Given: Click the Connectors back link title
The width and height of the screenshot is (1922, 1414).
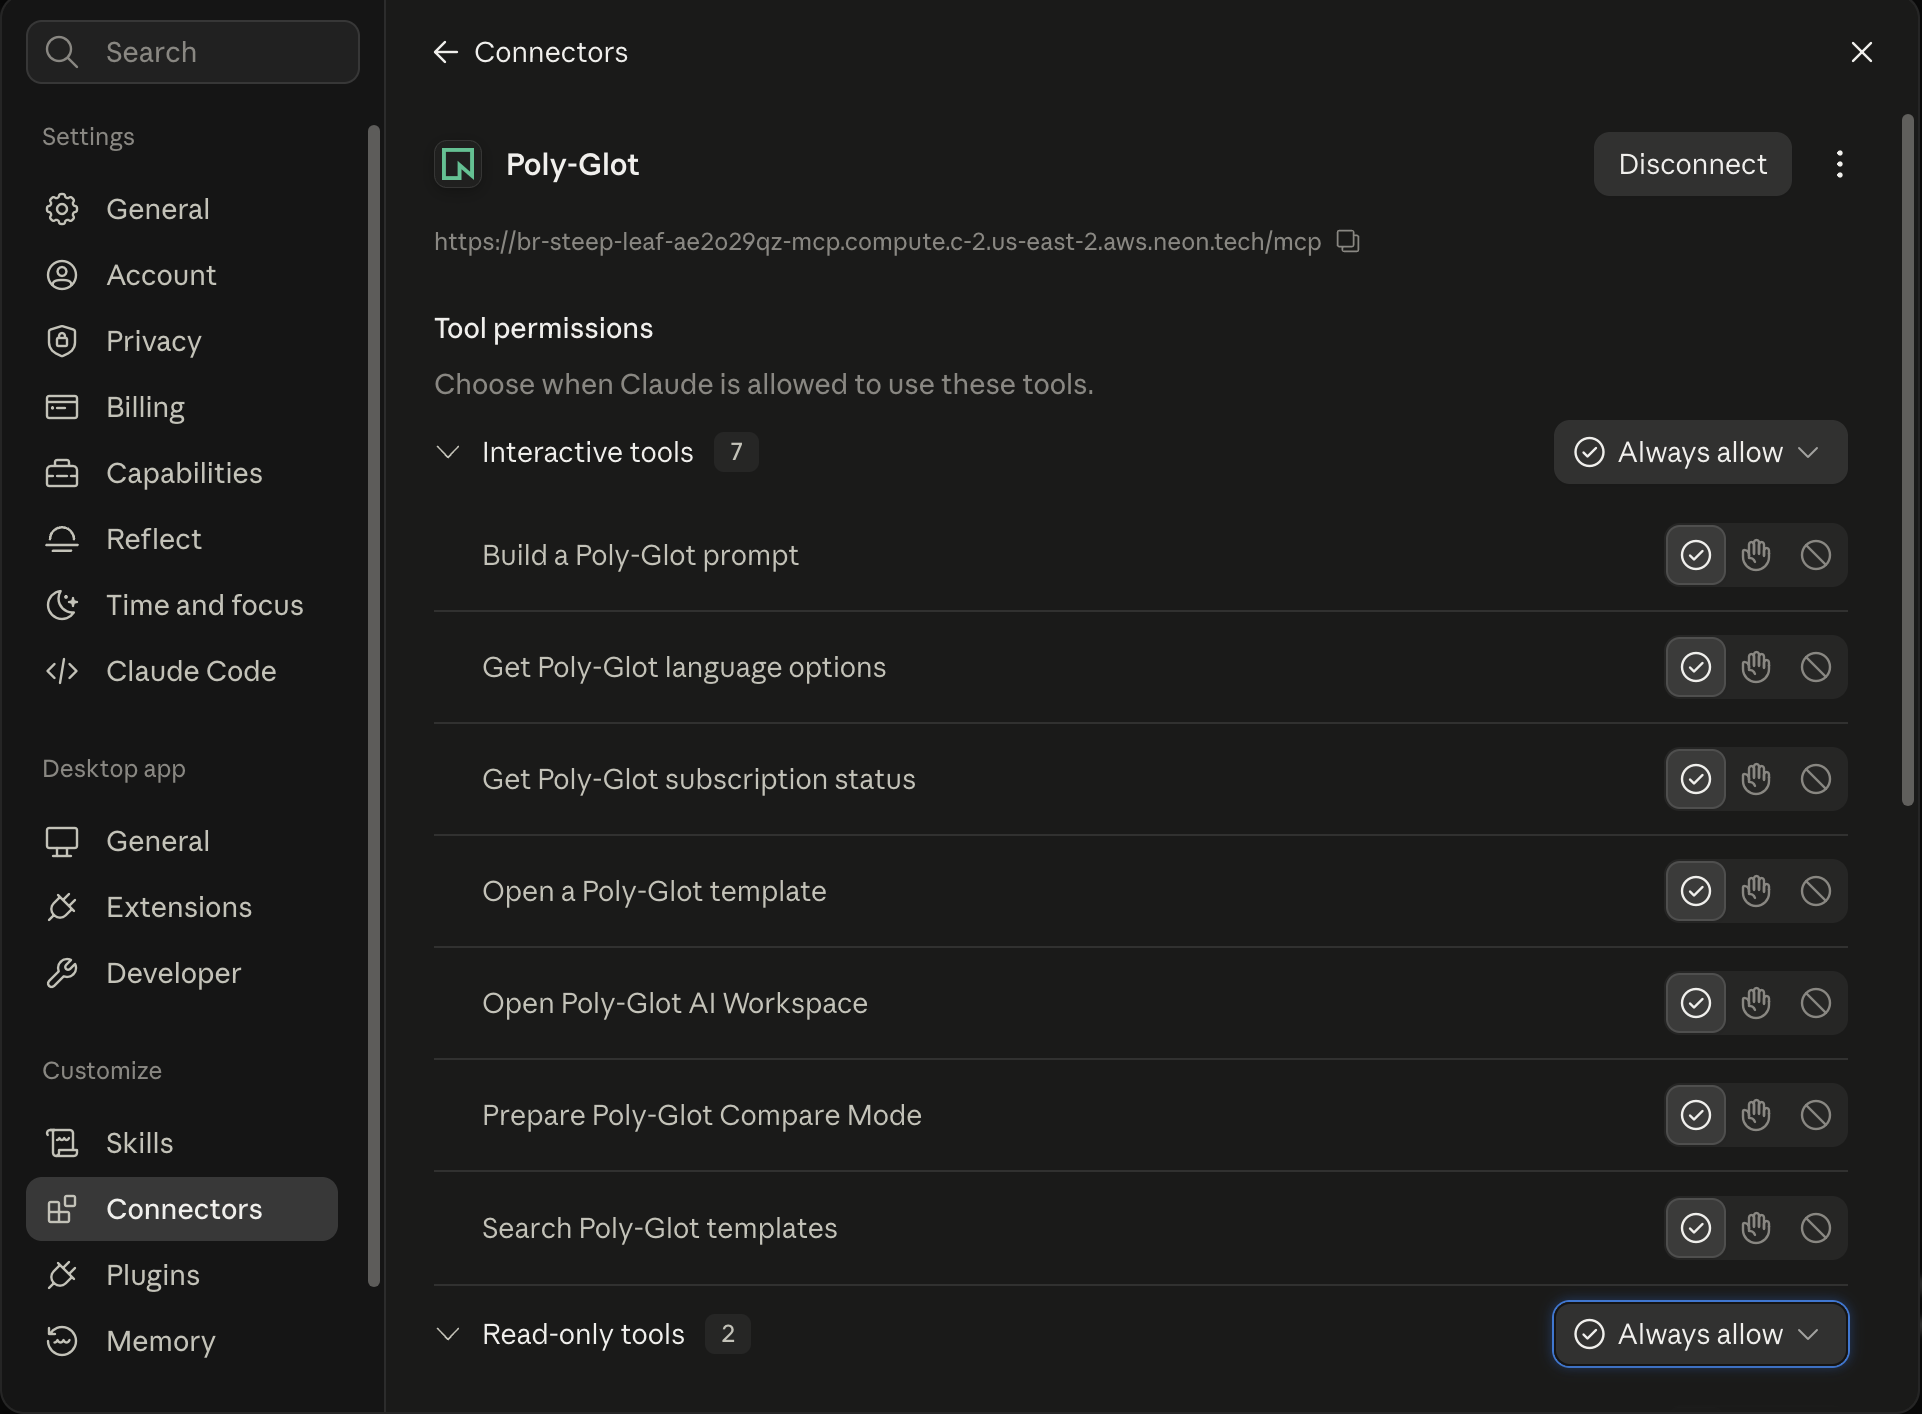Looking at the screenshot, I should (551, 52).
